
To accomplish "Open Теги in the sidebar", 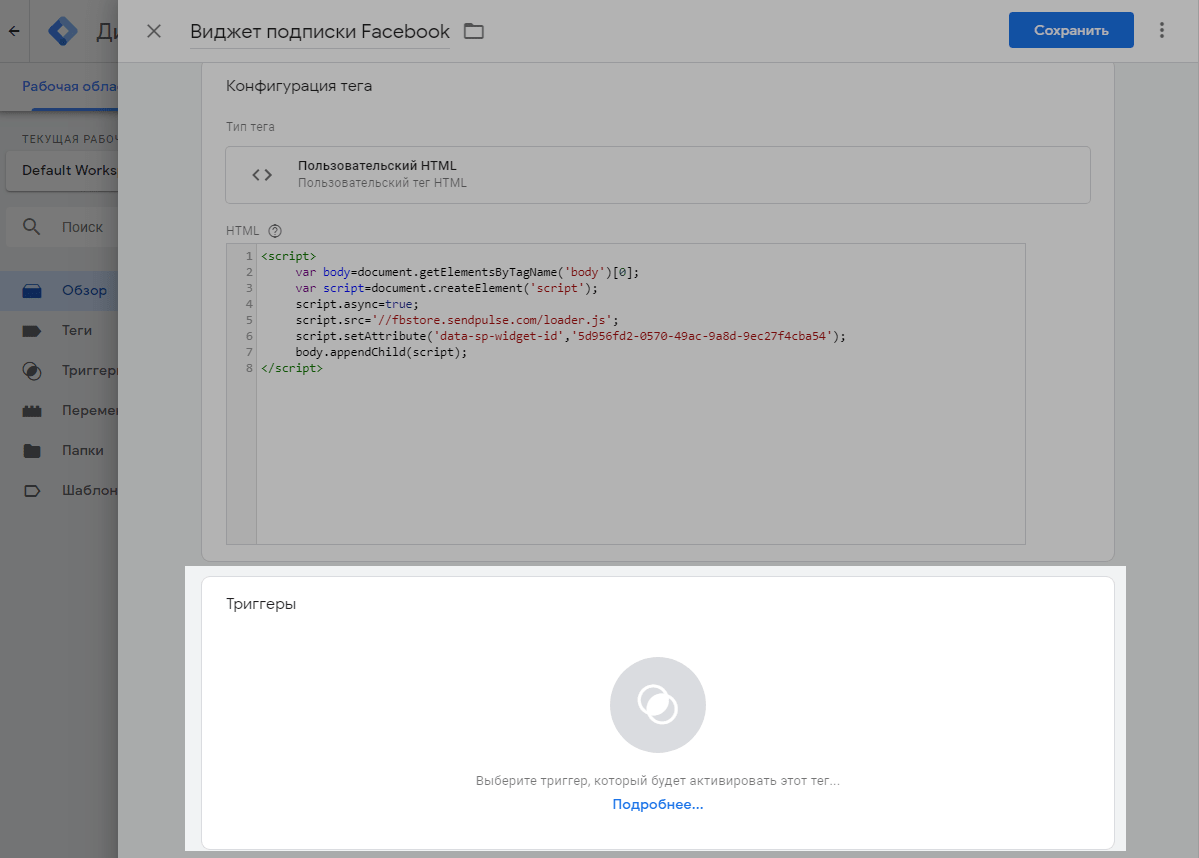I will pyautogui.click(x=76, y=330).
